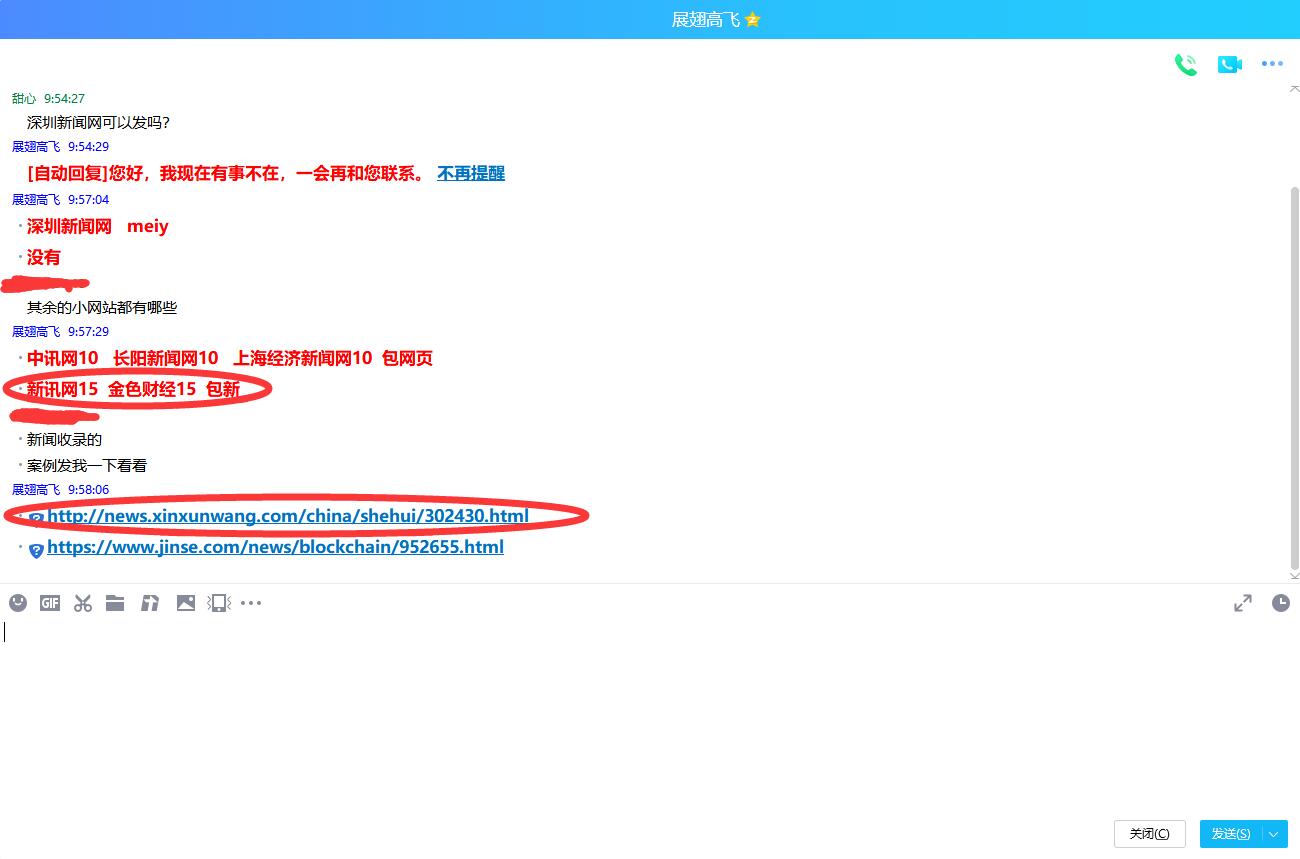Open the blue three-dot menu at top right
This screenshot has width=1300, height=859.
point(1272,64)
